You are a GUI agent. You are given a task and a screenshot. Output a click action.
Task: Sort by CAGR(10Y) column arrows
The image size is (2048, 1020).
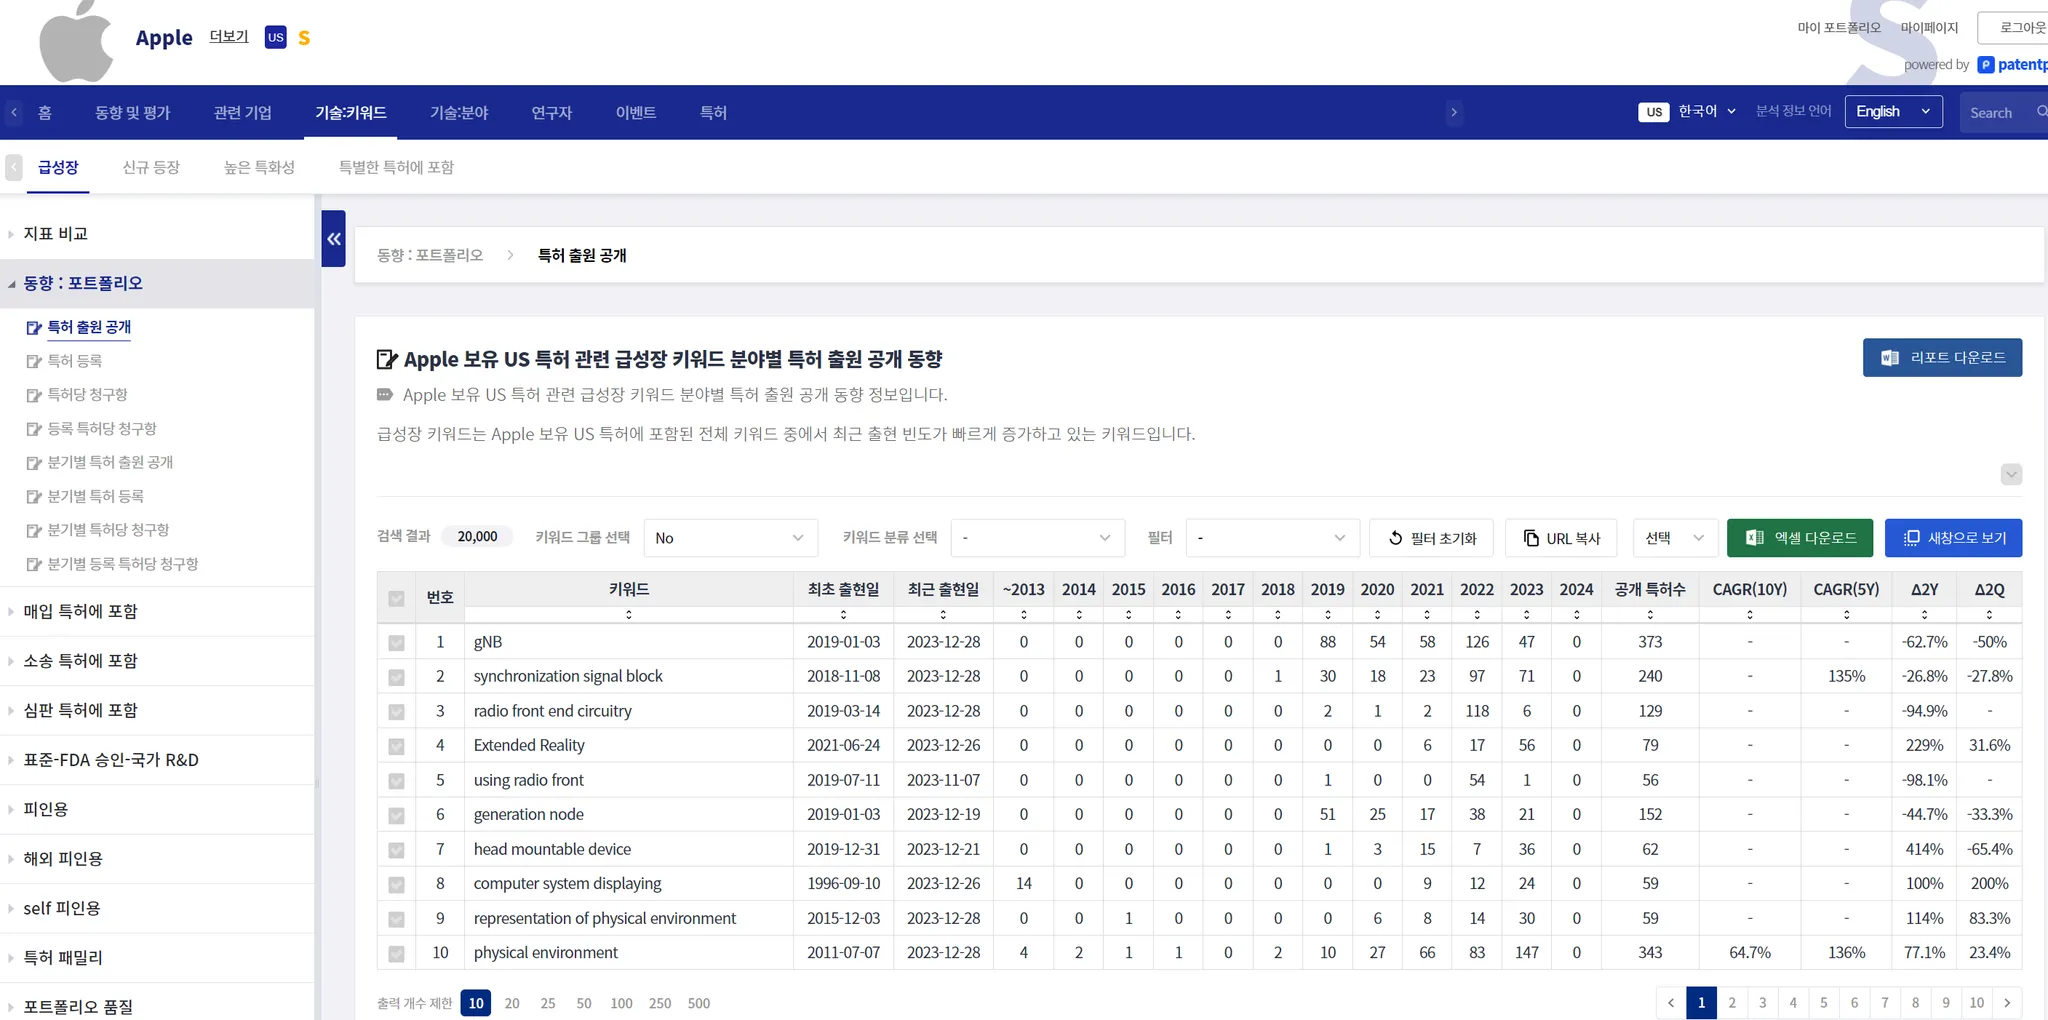click(1750, 614)
